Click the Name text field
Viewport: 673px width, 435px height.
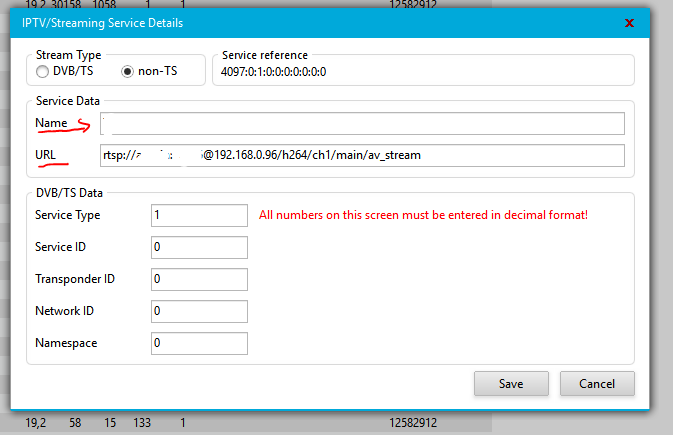click(362, 123)
